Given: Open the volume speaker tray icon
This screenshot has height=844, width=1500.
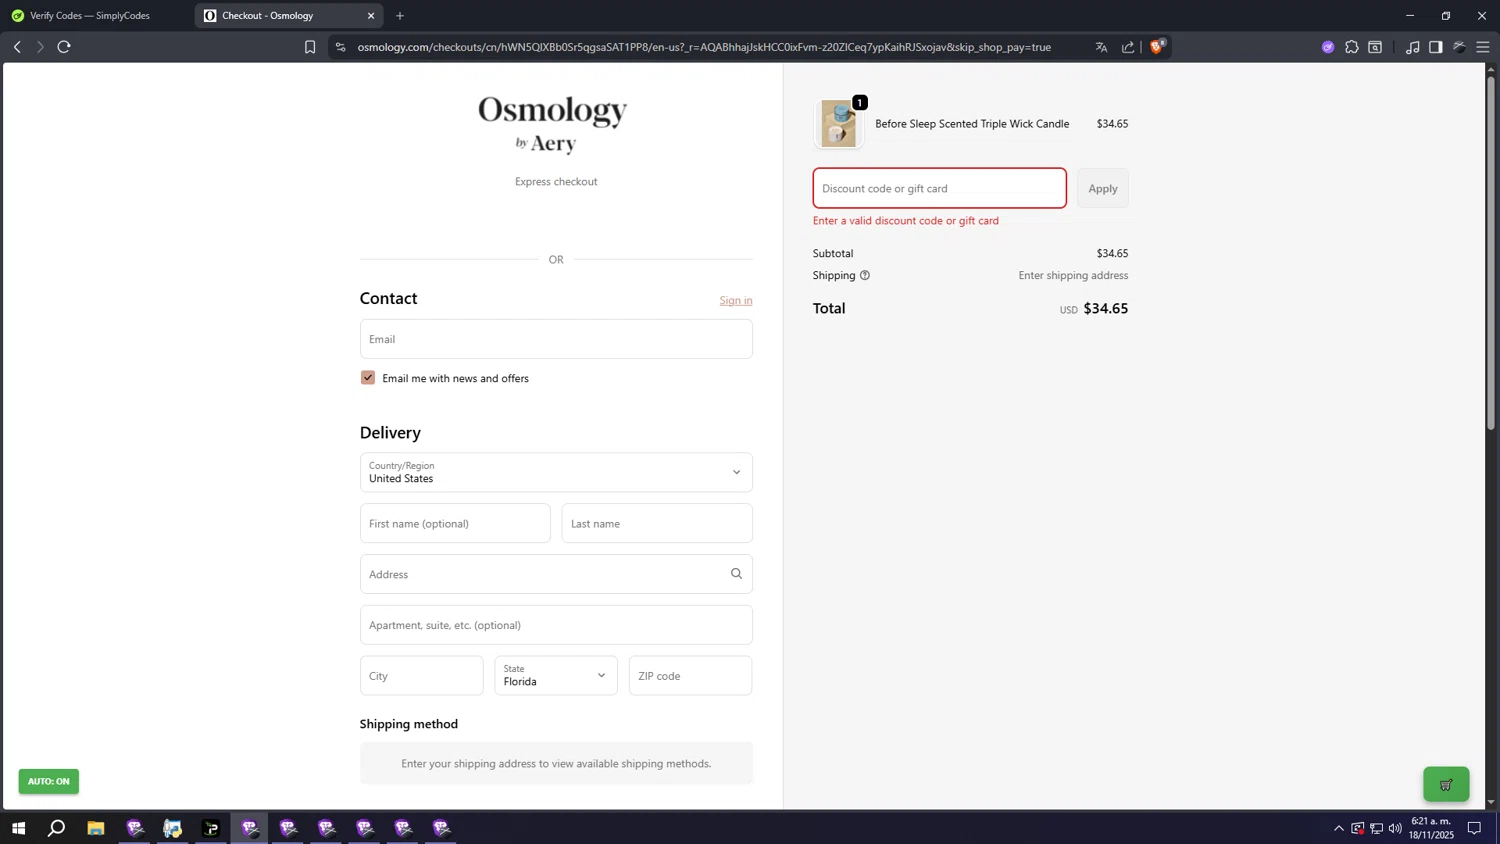Looking at the screenshot, I should coord(1395,828).
